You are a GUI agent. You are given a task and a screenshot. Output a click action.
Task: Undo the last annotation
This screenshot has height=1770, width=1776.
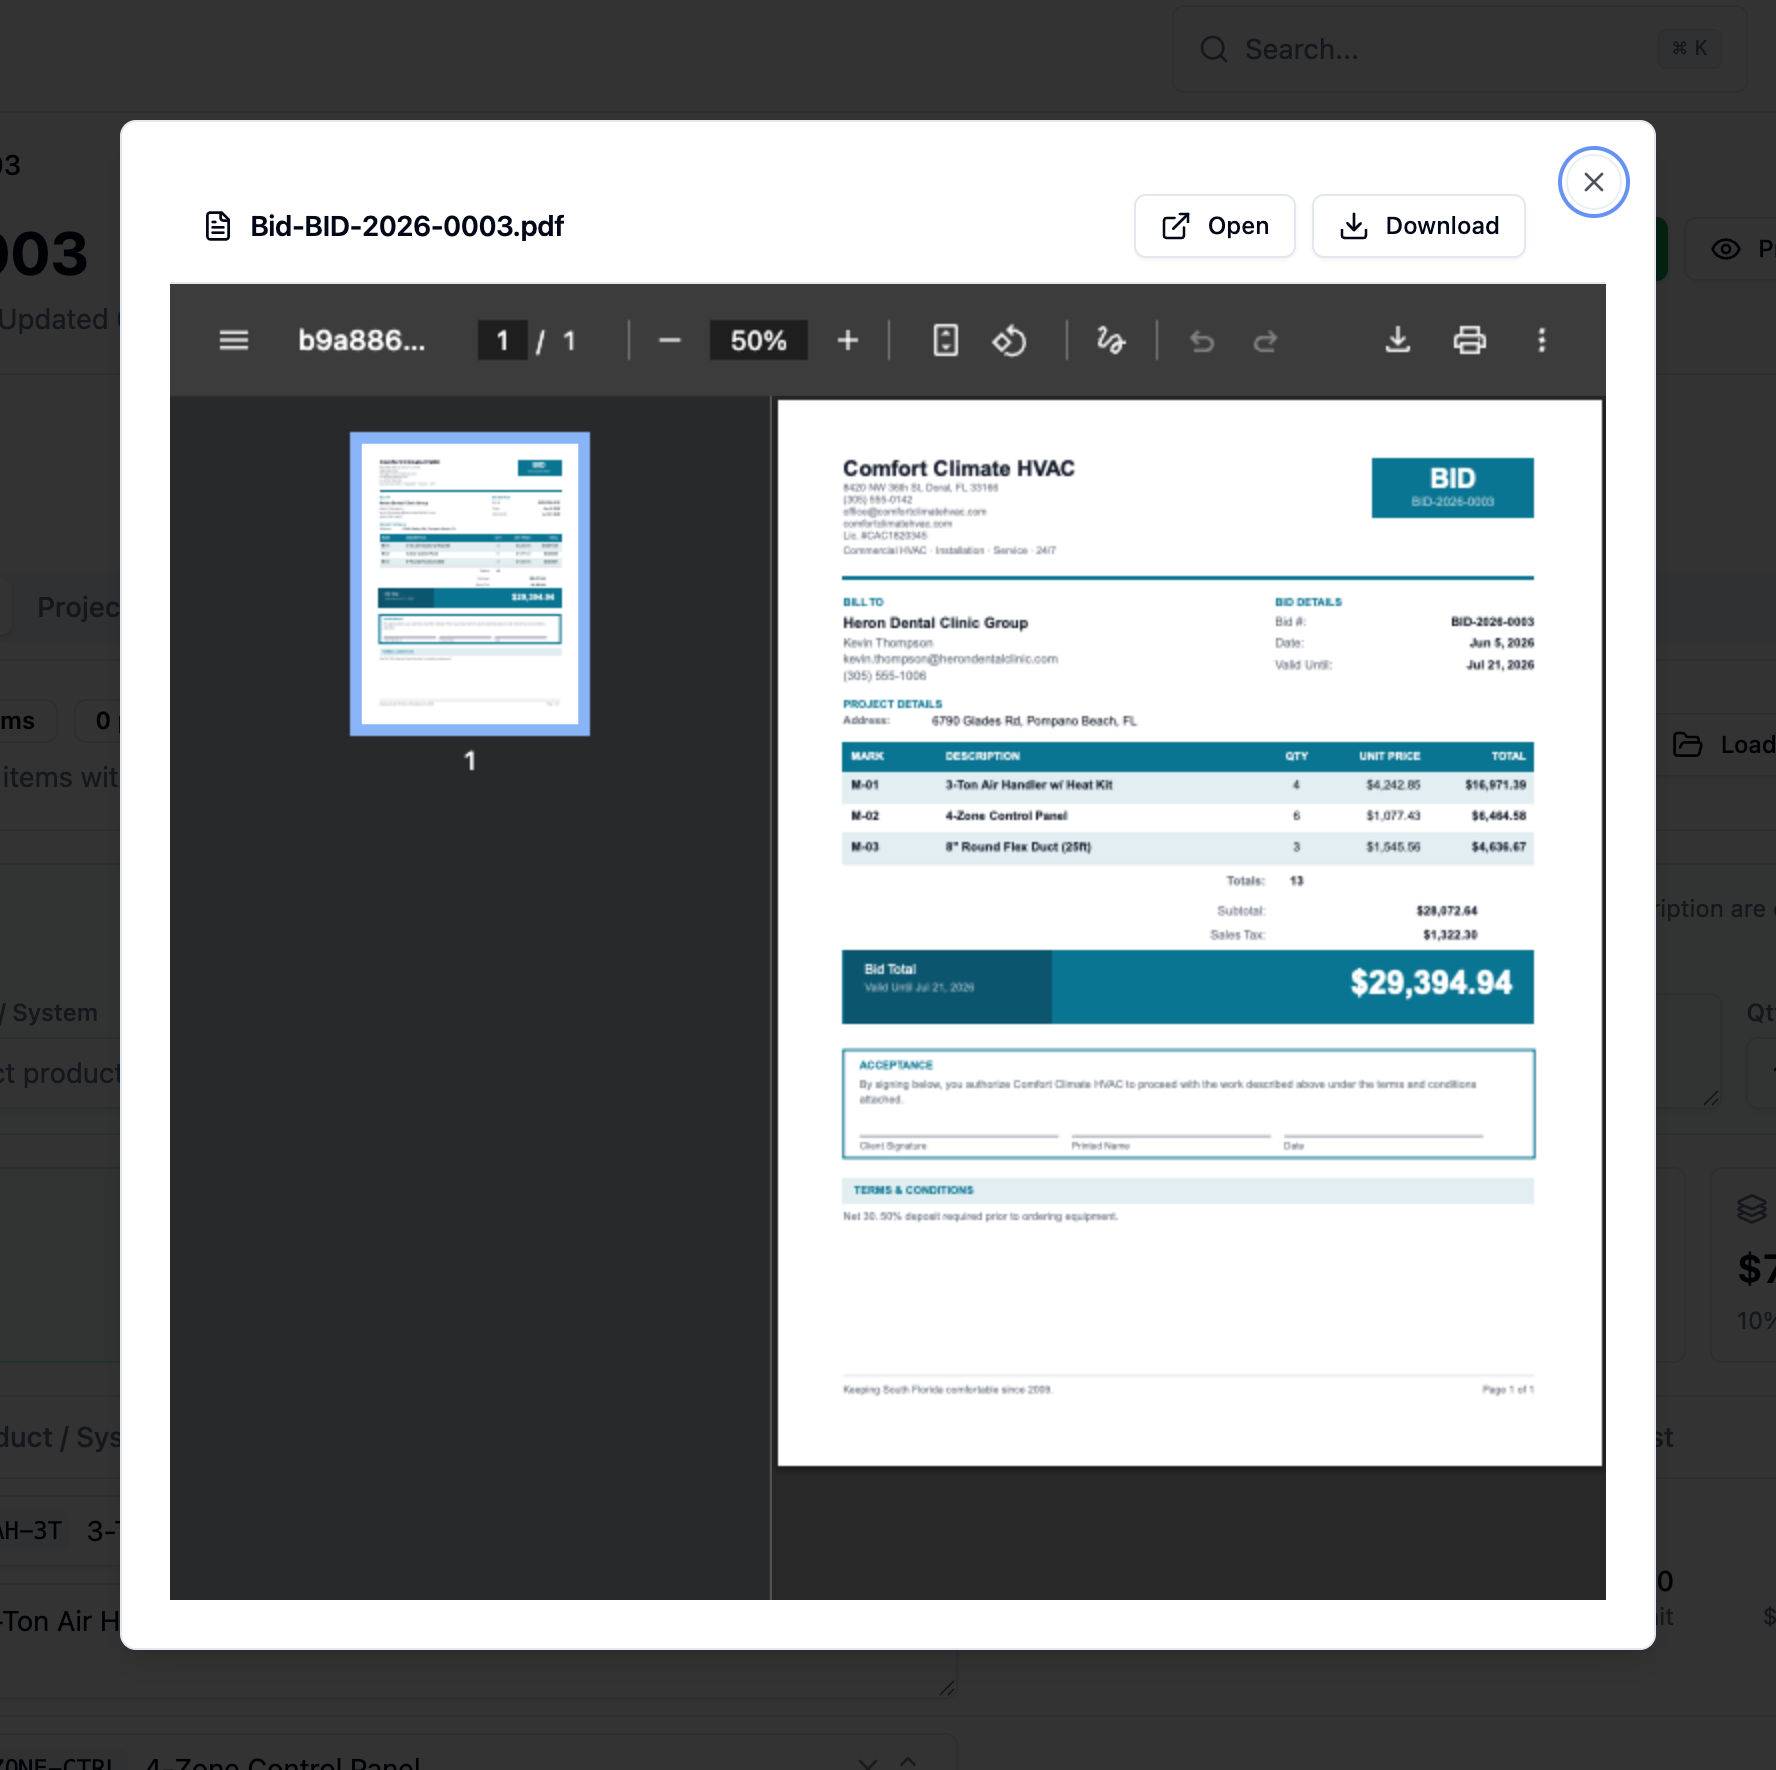[1202, 341]
